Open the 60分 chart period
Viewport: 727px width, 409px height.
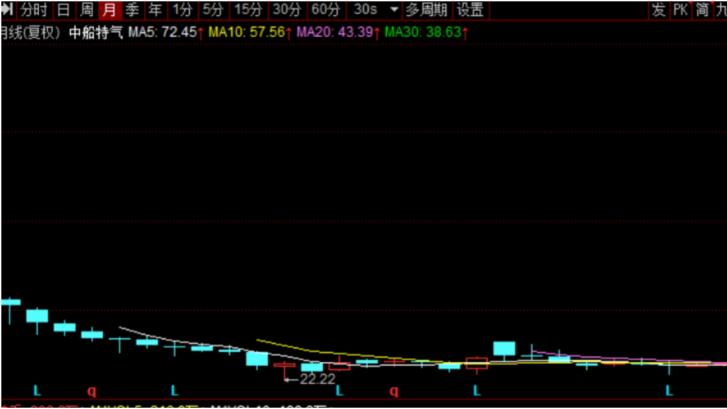pyautogui.click(x=325, y=10)
